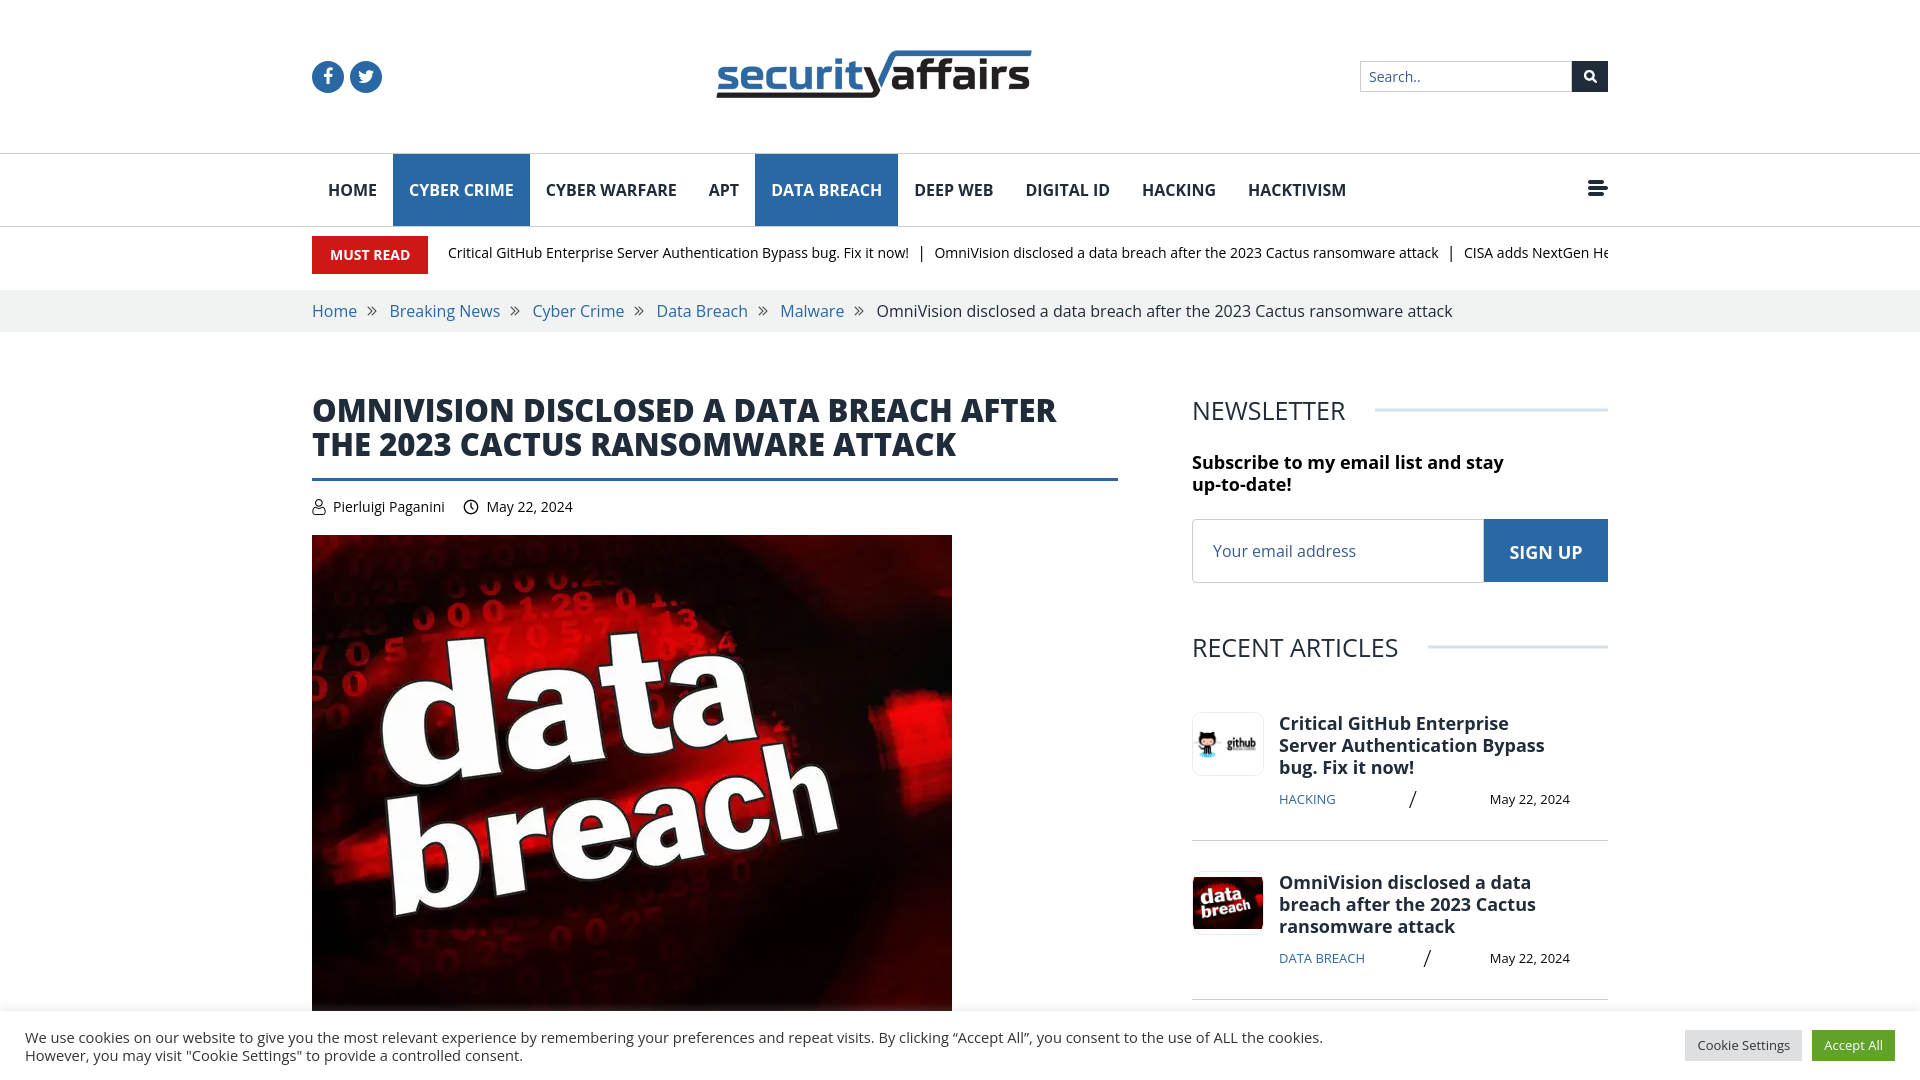
Task: Click the DEEP WEB menu item
Action: pyautogui.click(x=953, y=189)
